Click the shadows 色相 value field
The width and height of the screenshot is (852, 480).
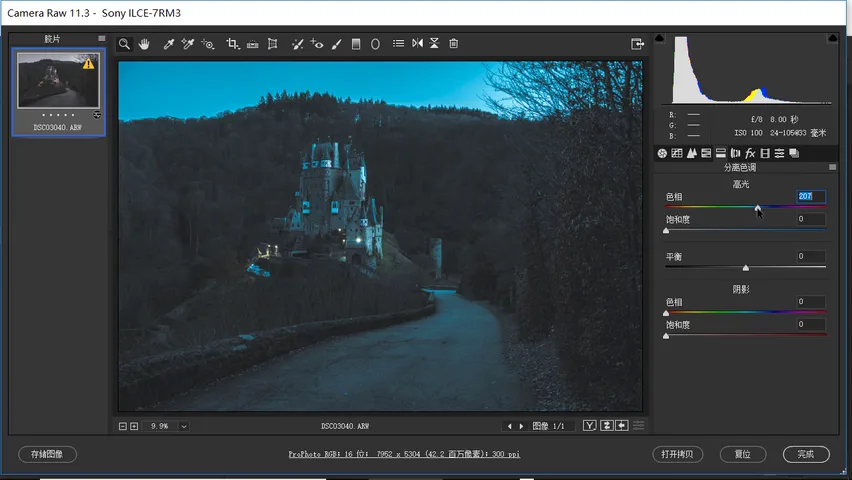click(x=811, y=302)
